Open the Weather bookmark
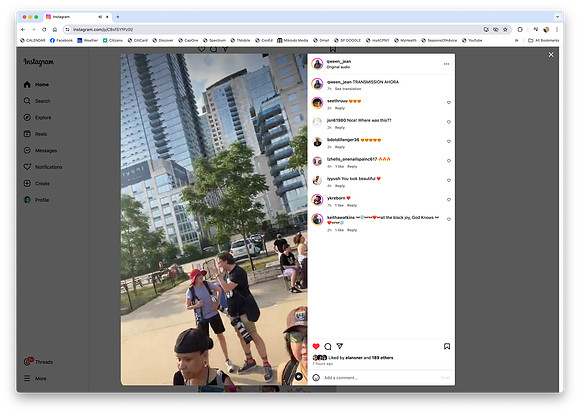 (88, 40)
